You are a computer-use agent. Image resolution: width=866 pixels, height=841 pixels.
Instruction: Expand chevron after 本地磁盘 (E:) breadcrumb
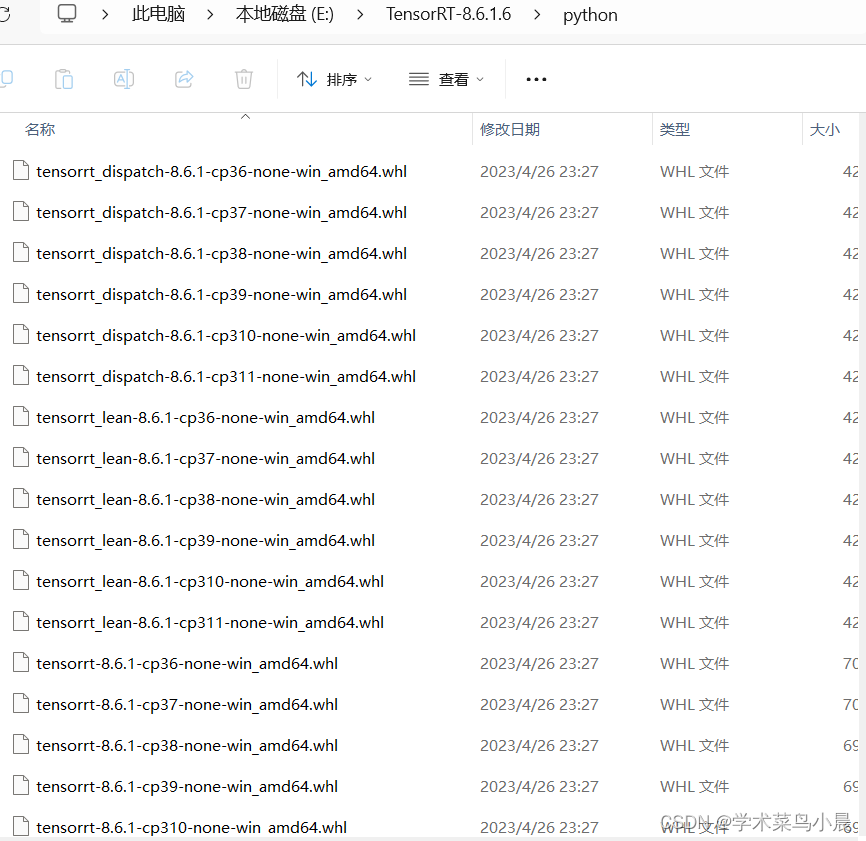tap(360, 14)
